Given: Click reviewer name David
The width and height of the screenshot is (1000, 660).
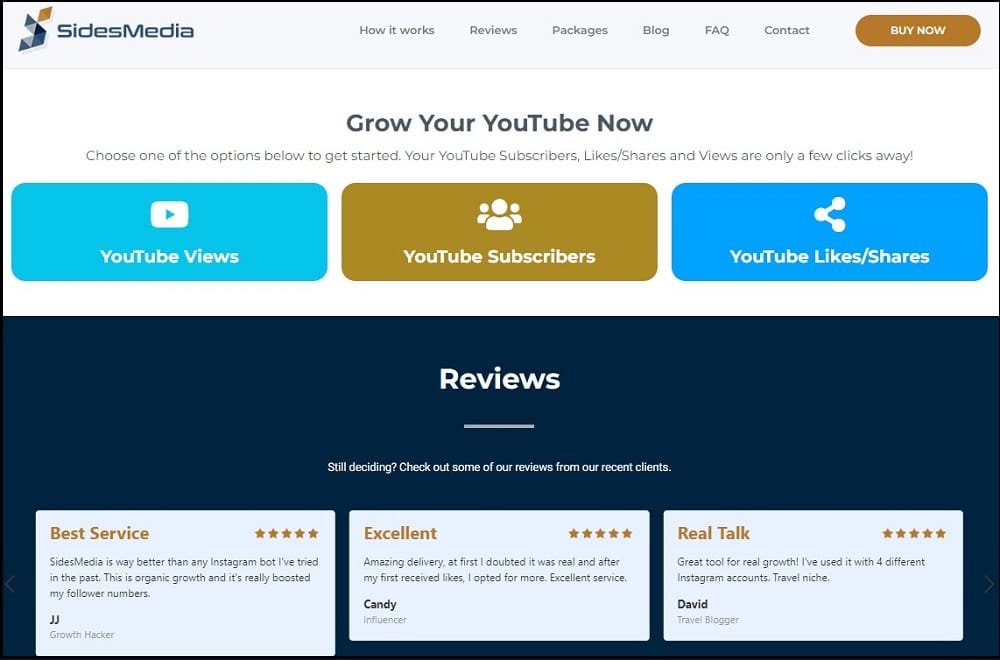Looking at the screenshot, I should click(x=693, y=604).
